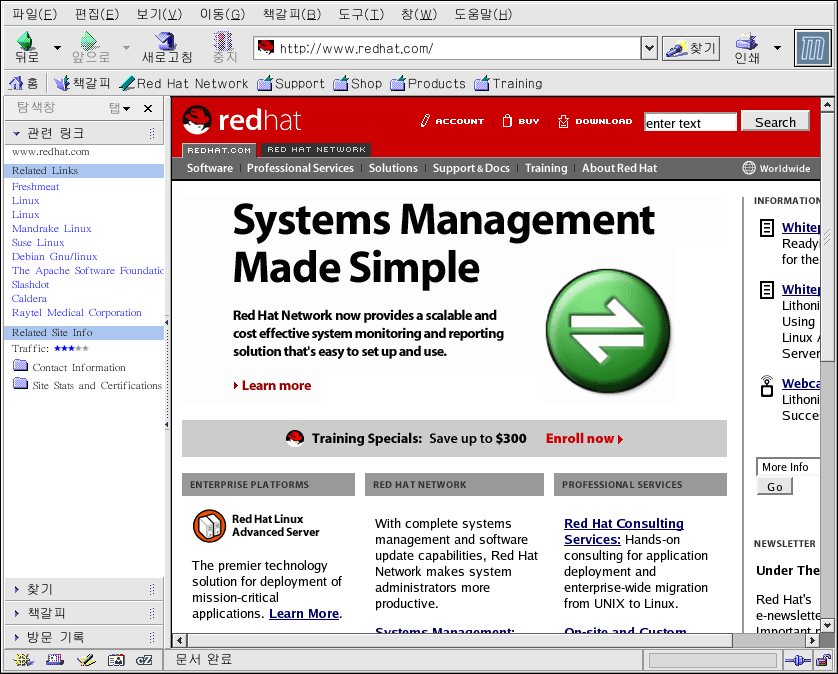Click the security lock icon in status bar

822,660
